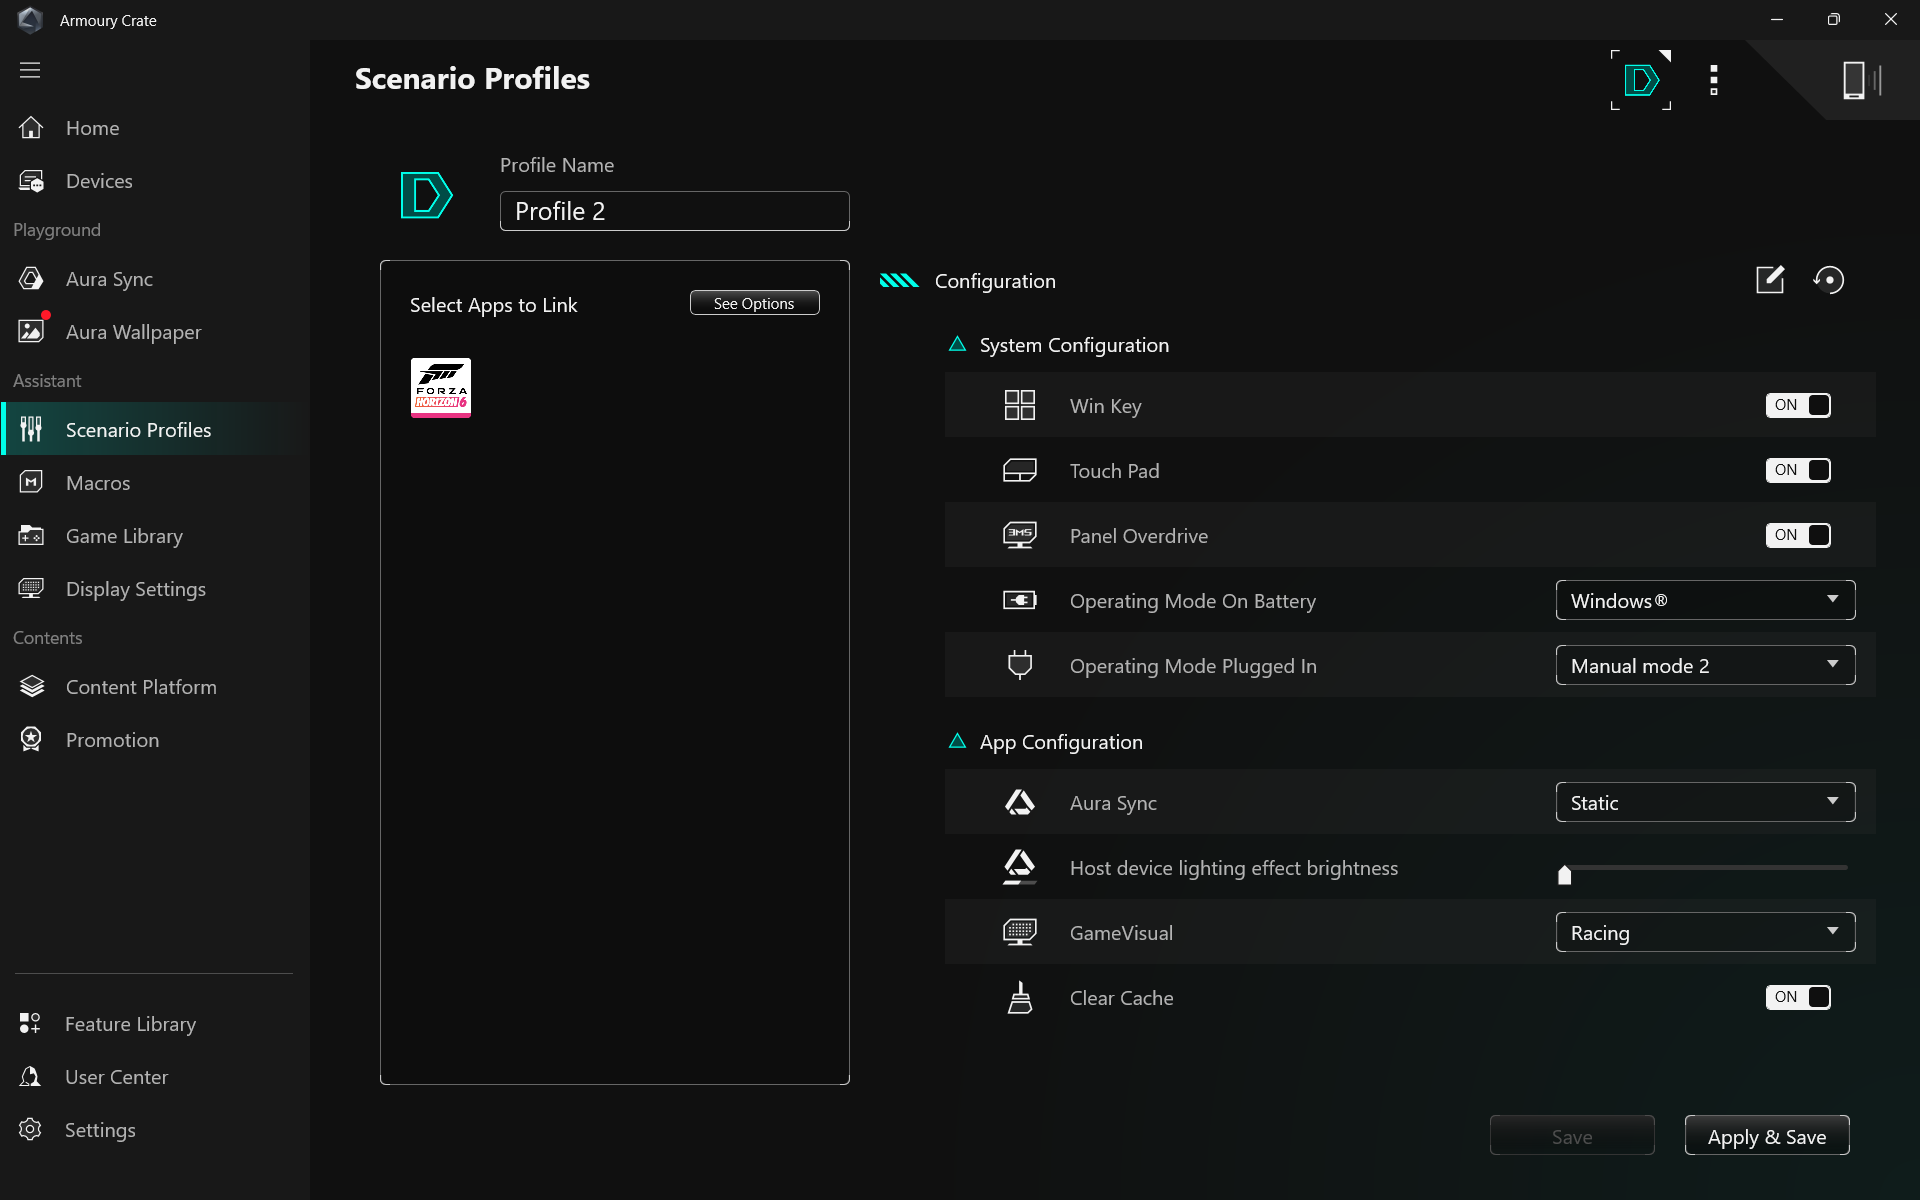Click the Clear Cache broom icon
This screenshot has height=1200, width=1920.
click(1020, 998)
